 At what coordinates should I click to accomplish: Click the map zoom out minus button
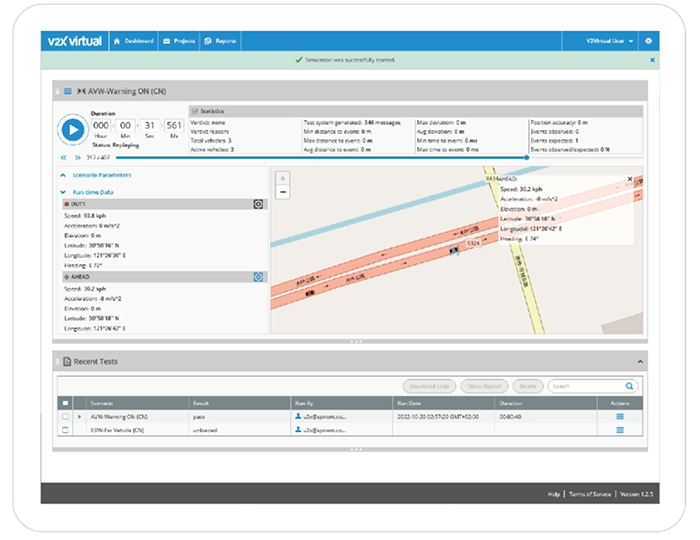[283, 191]
